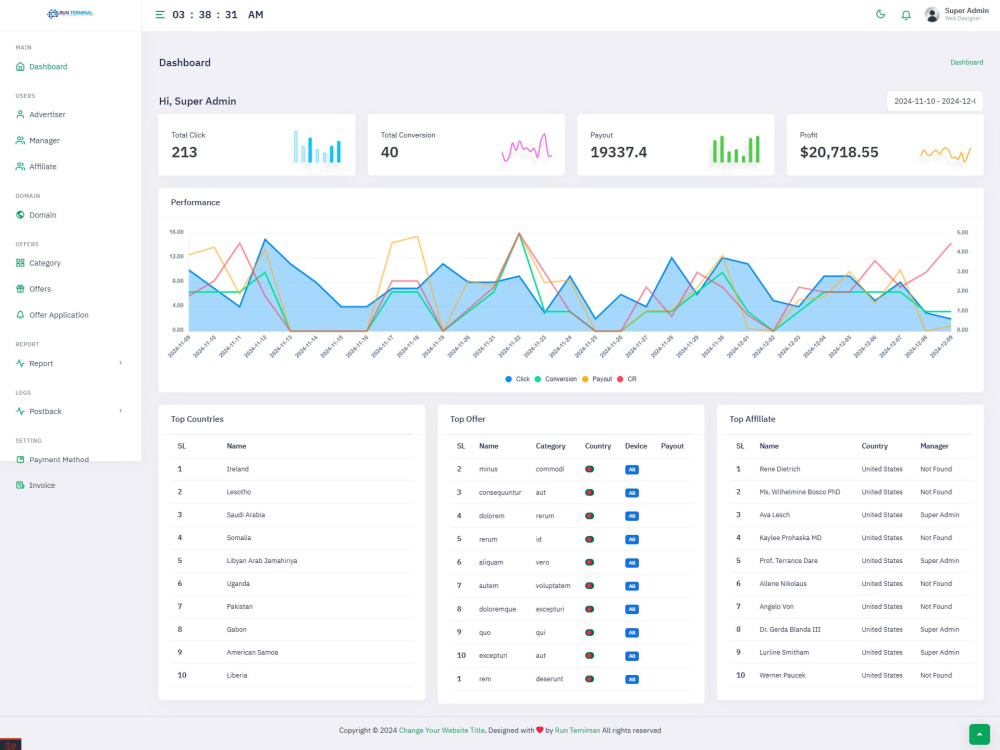Follow the Change Your Website Title footer link
1000x750 pixels.
coord(441,730)
